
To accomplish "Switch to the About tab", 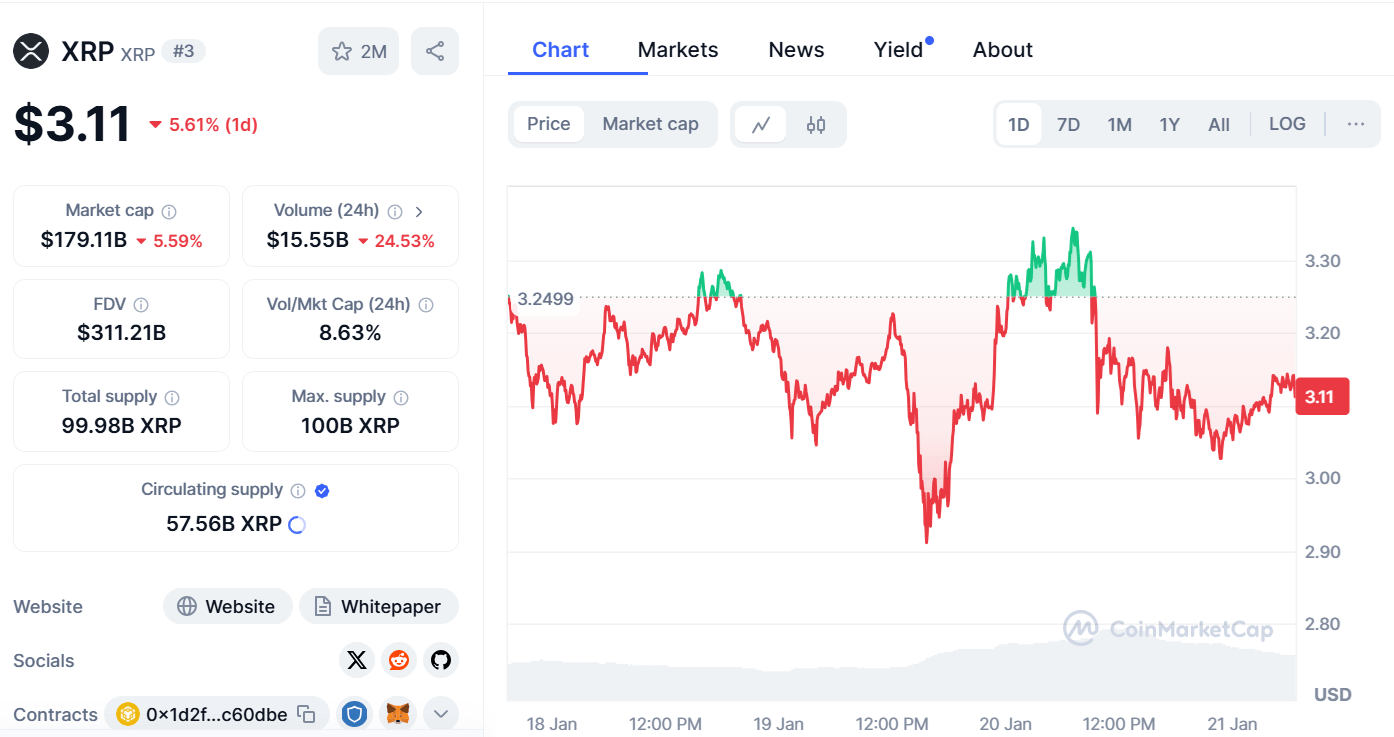I will coord(1003,50).
